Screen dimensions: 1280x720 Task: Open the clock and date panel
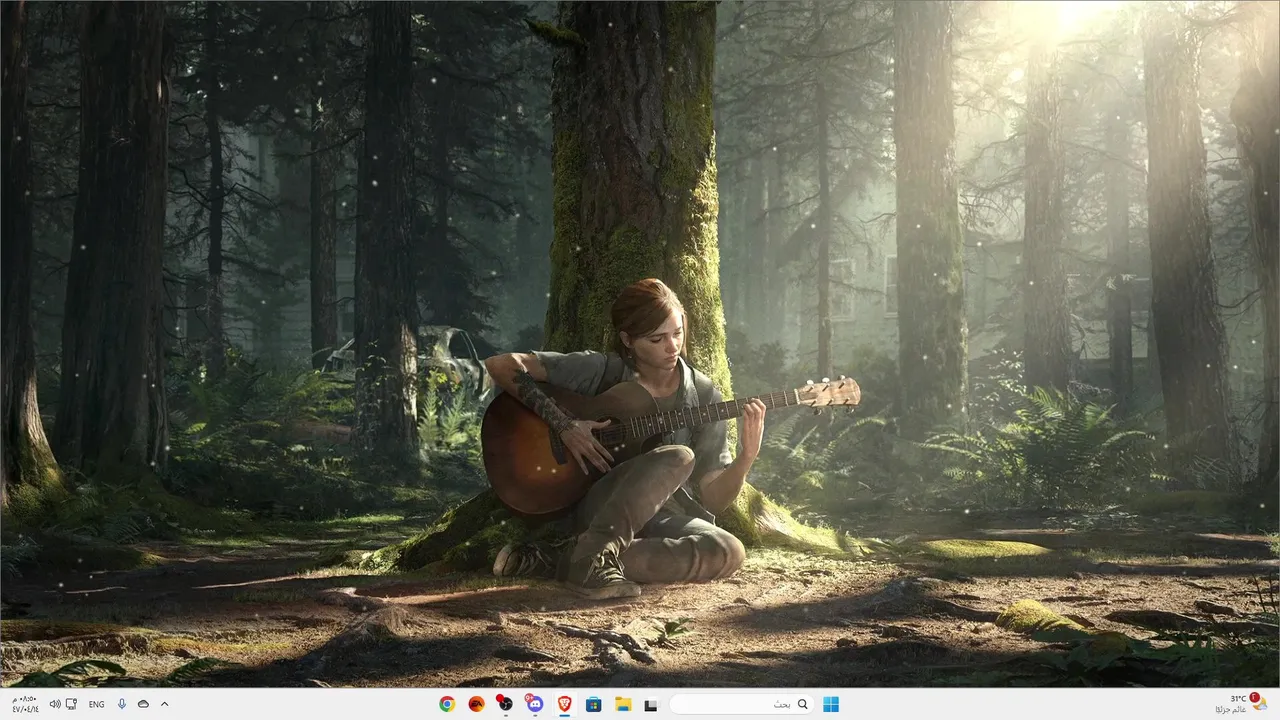25,704
